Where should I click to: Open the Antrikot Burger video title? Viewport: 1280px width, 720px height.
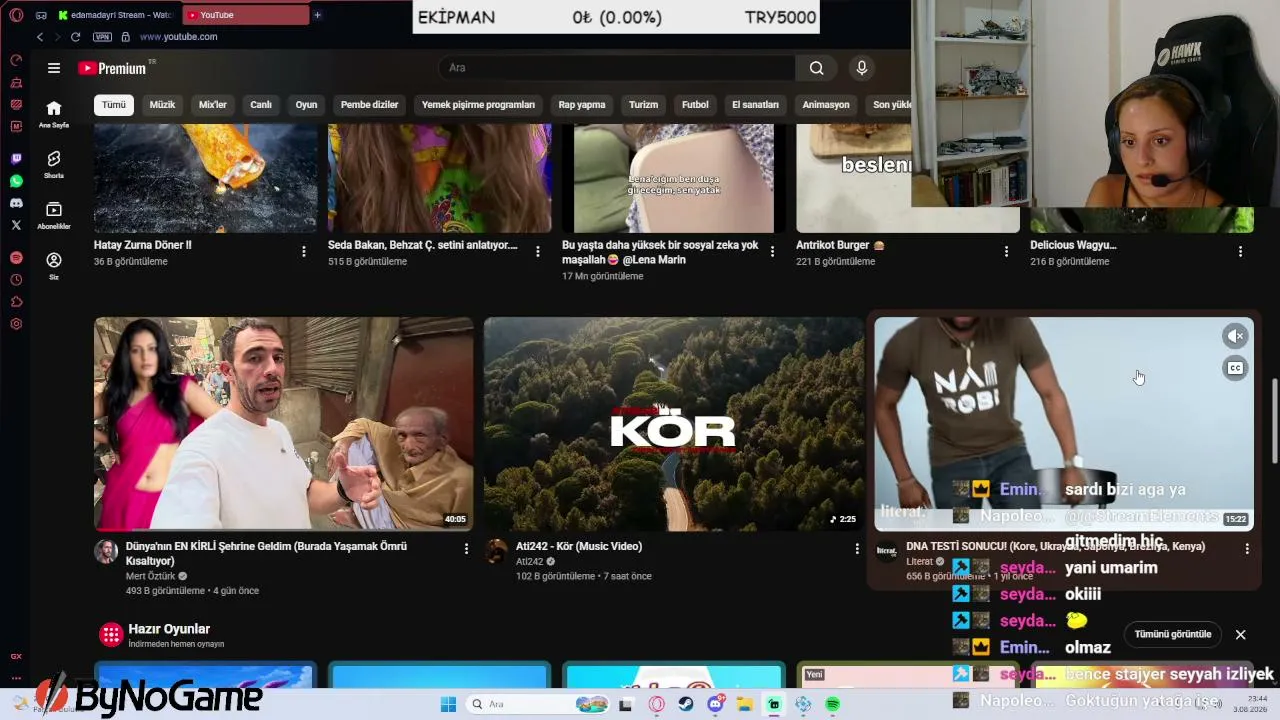click(x=840, y=245)
